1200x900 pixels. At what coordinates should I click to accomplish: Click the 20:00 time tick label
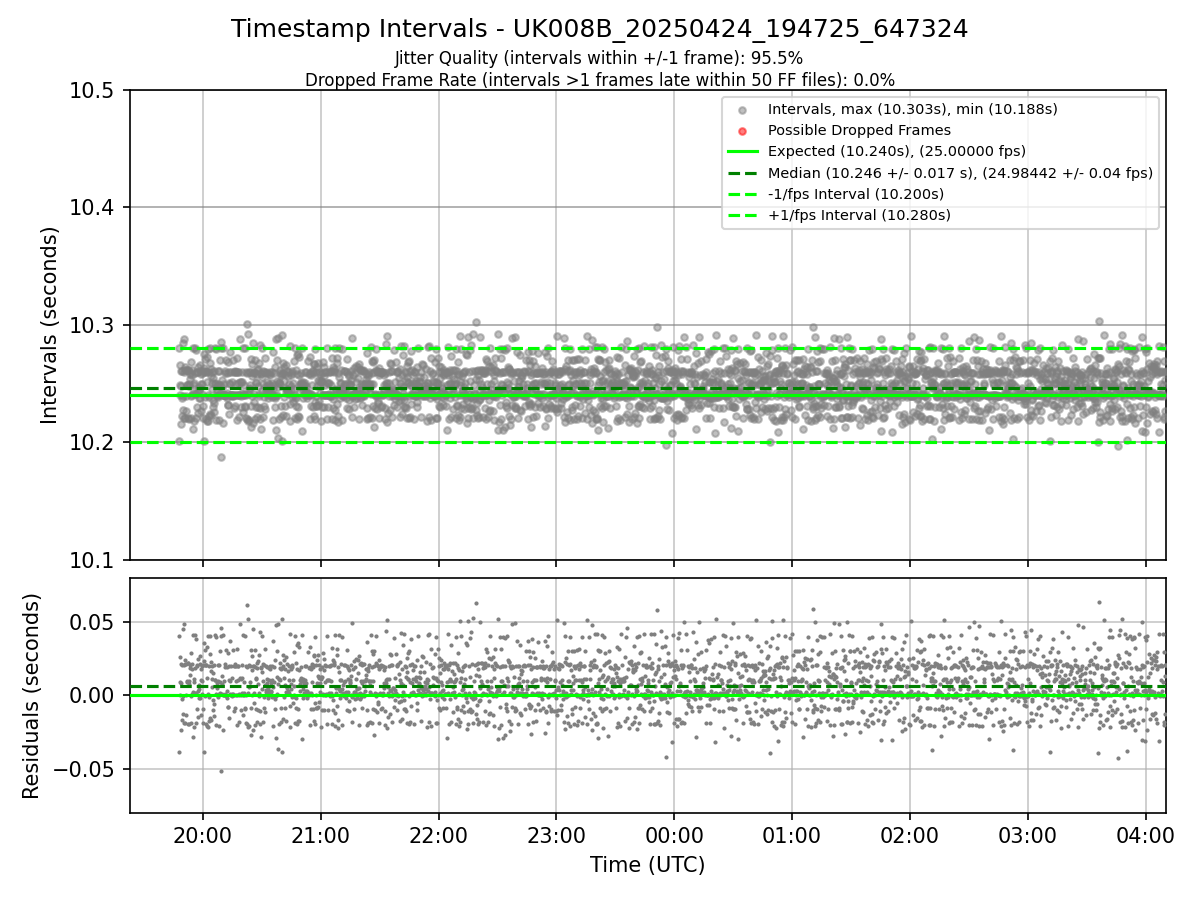tap(203, 834)
